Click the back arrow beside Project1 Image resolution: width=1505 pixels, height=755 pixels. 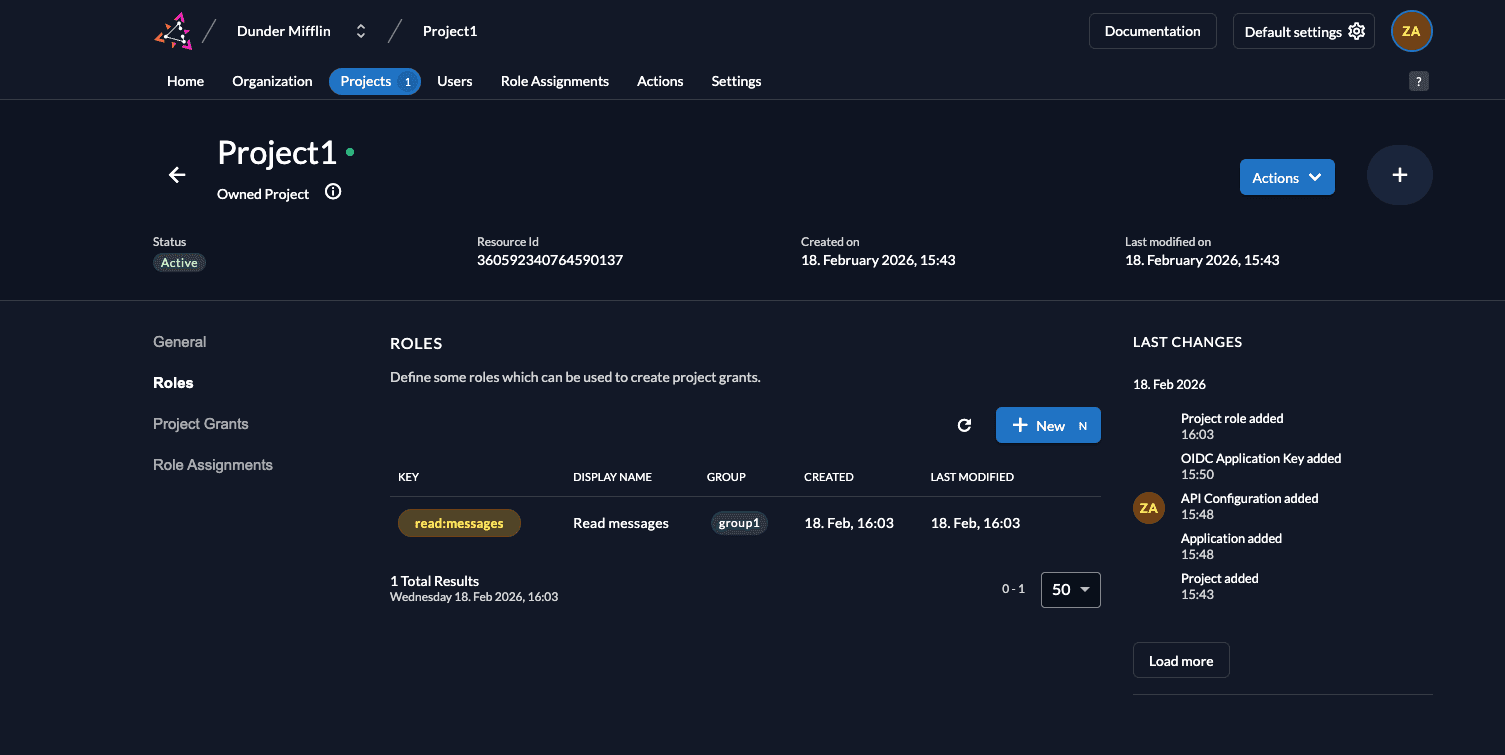(177, 175)
